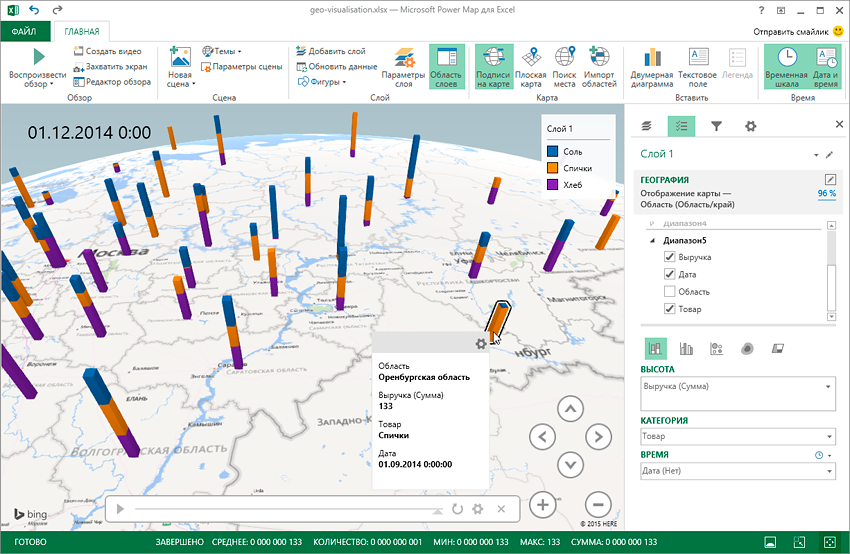Open the Товар category dropdown
Screen dimensions: 850x554
point(829,436)
